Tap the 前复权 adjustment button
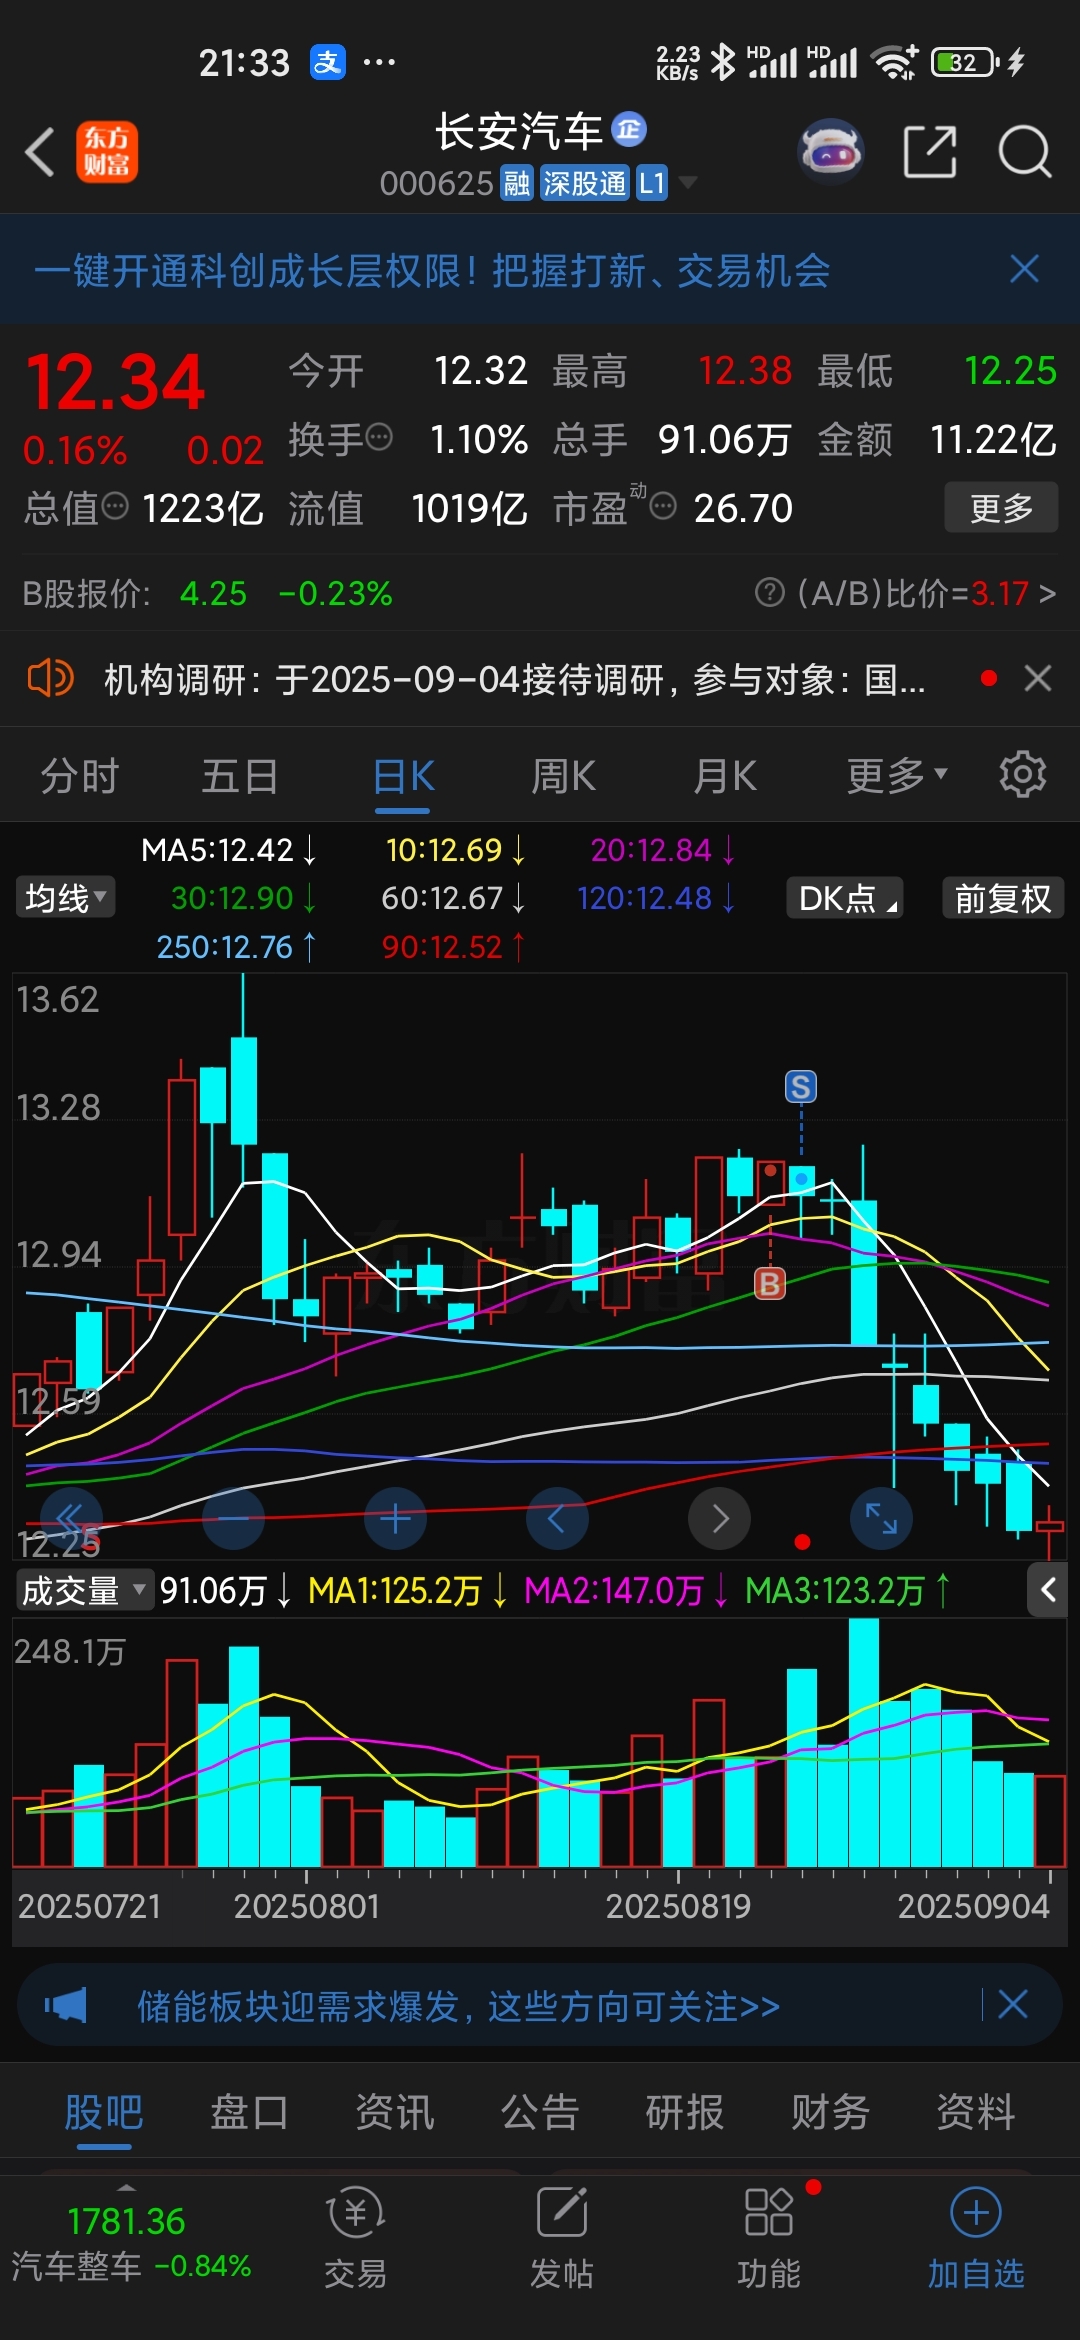The height and width of the screenshot is (2340, 1080). pos(1003,897)
